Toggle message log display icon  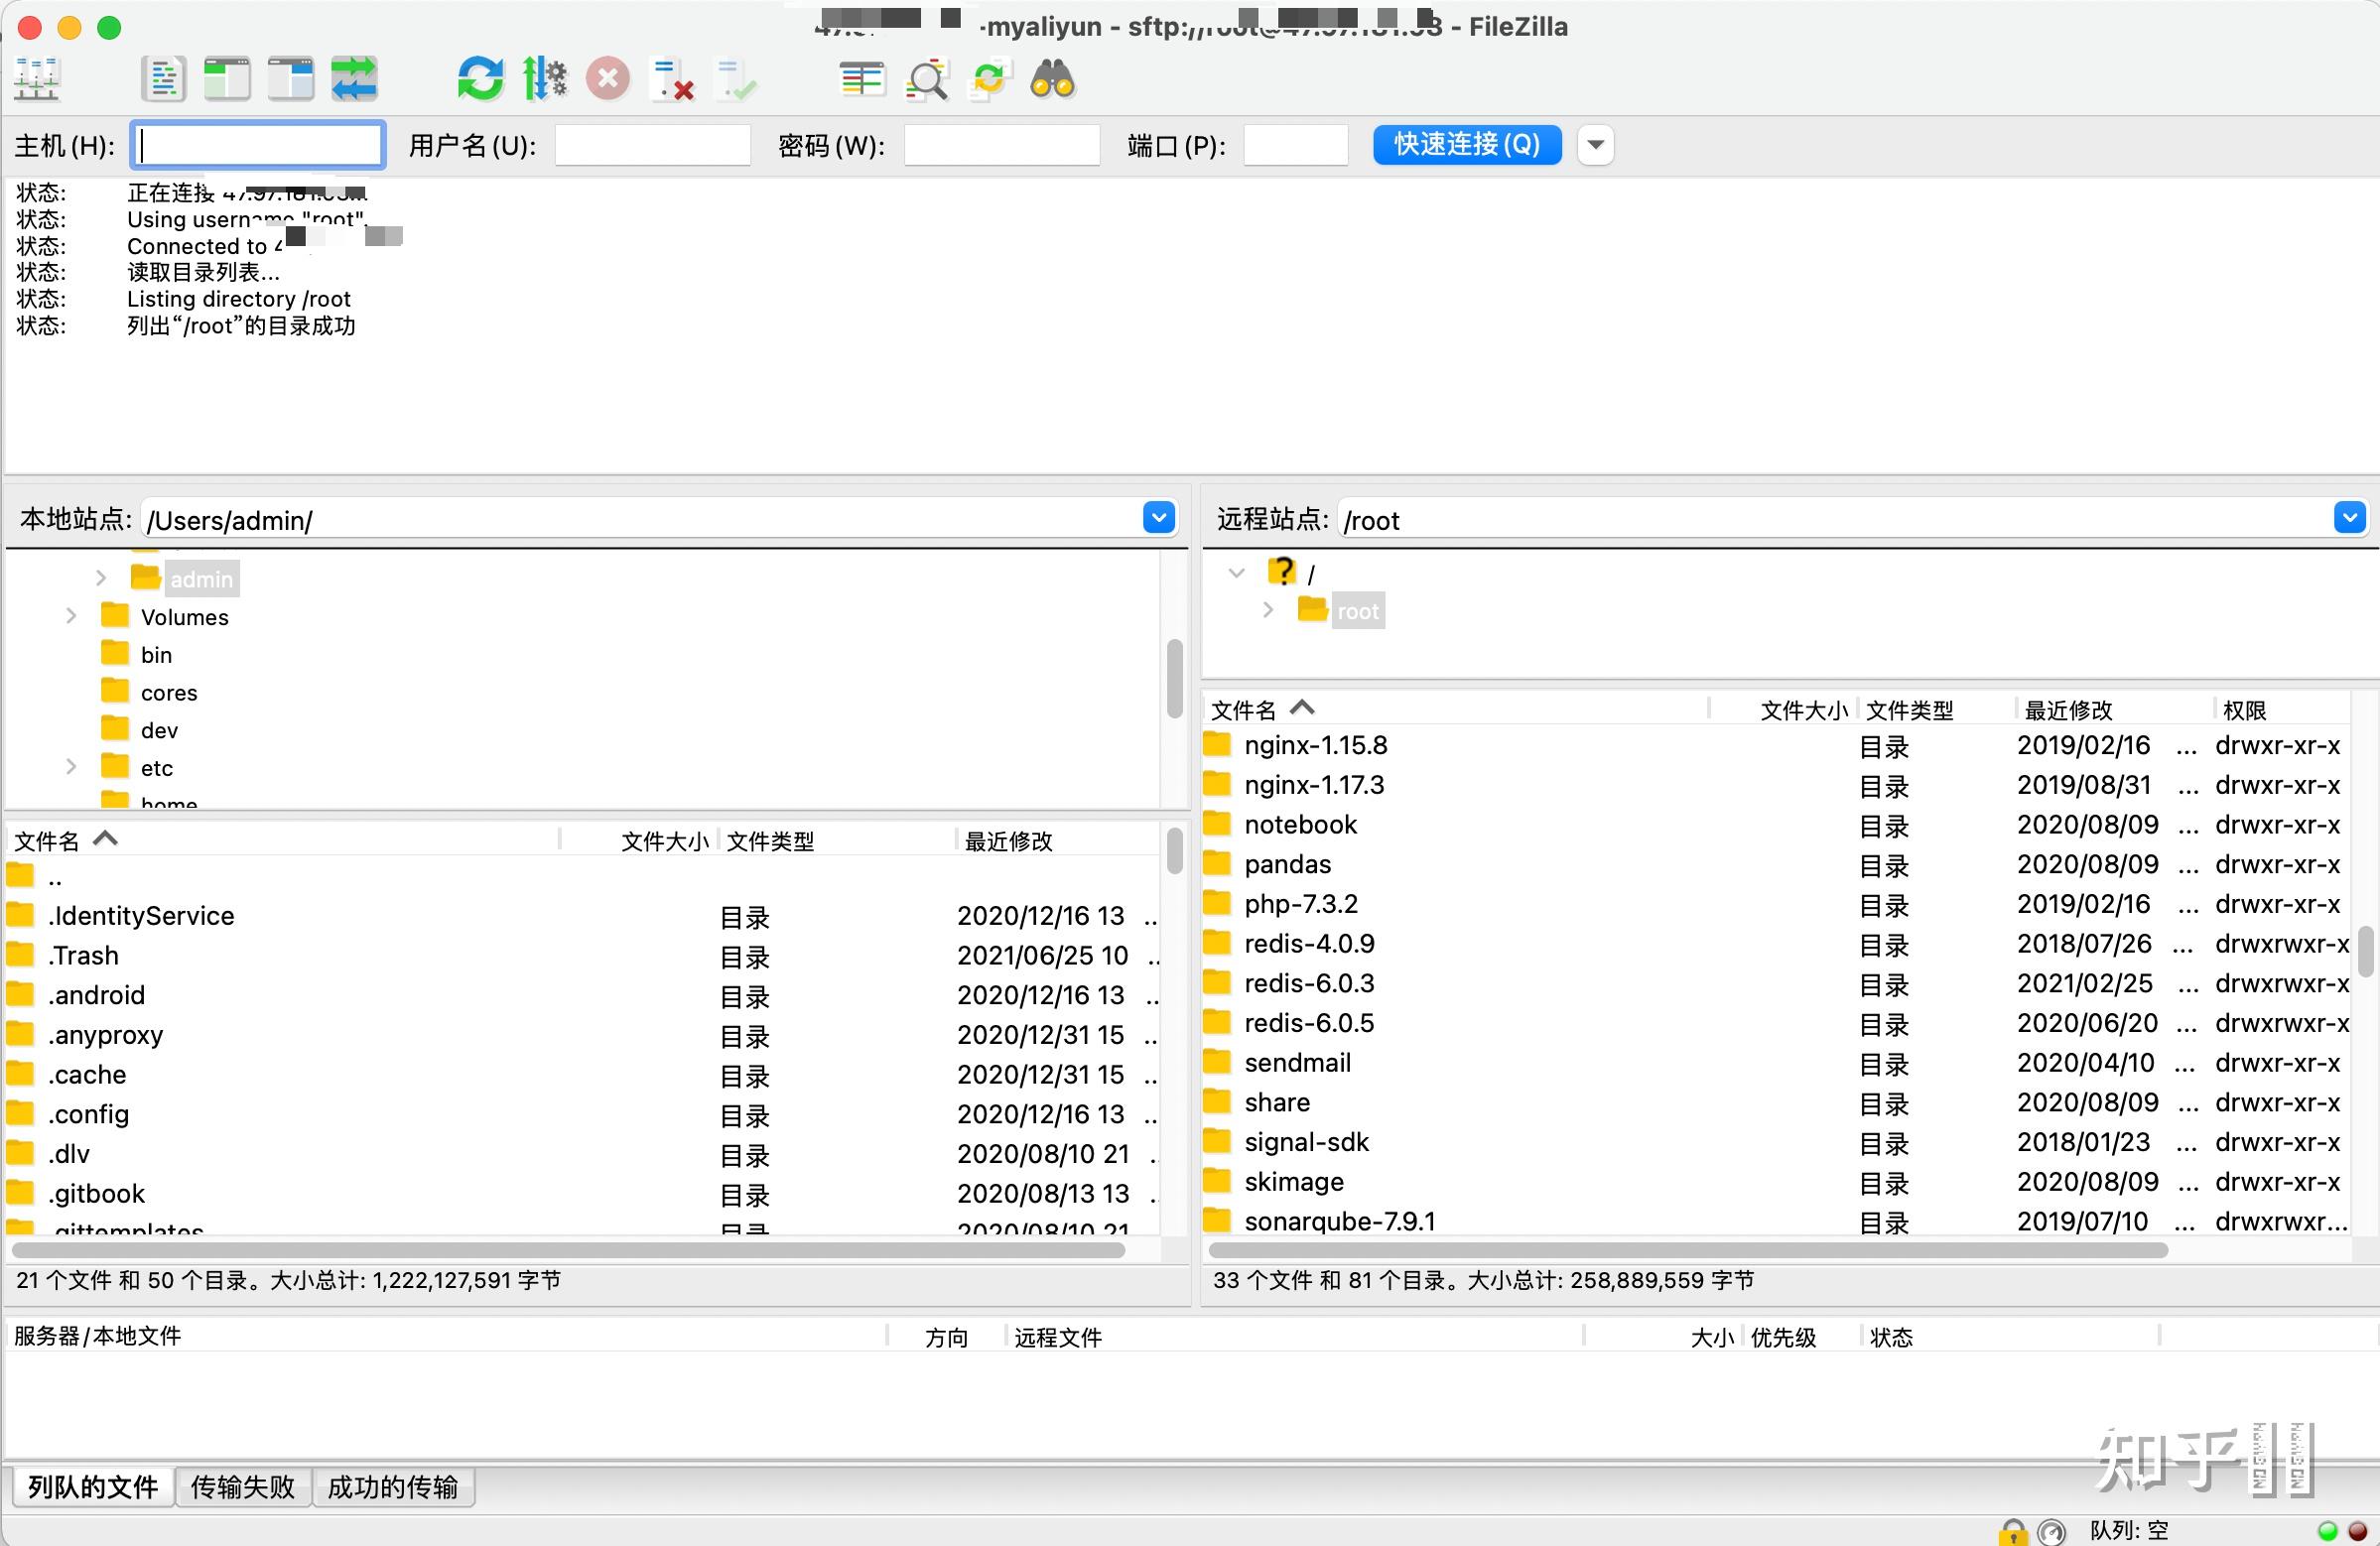point(163,79)
